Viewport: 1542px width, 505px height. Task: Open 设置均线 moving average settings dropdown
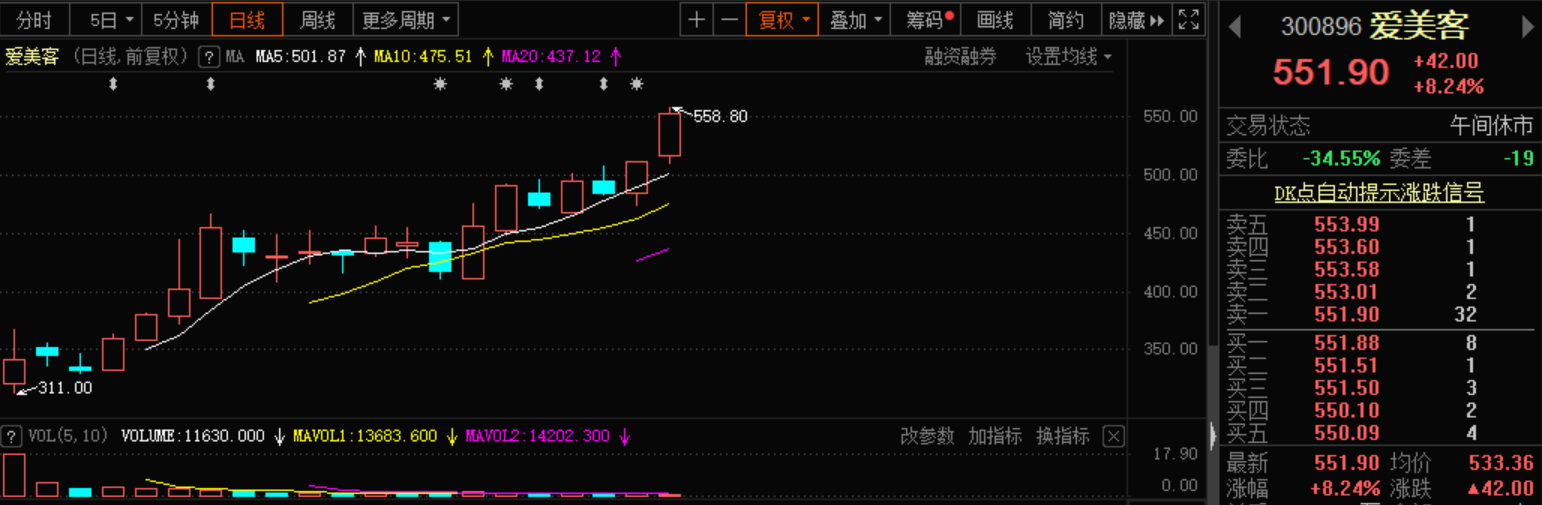coord(1068,57)
